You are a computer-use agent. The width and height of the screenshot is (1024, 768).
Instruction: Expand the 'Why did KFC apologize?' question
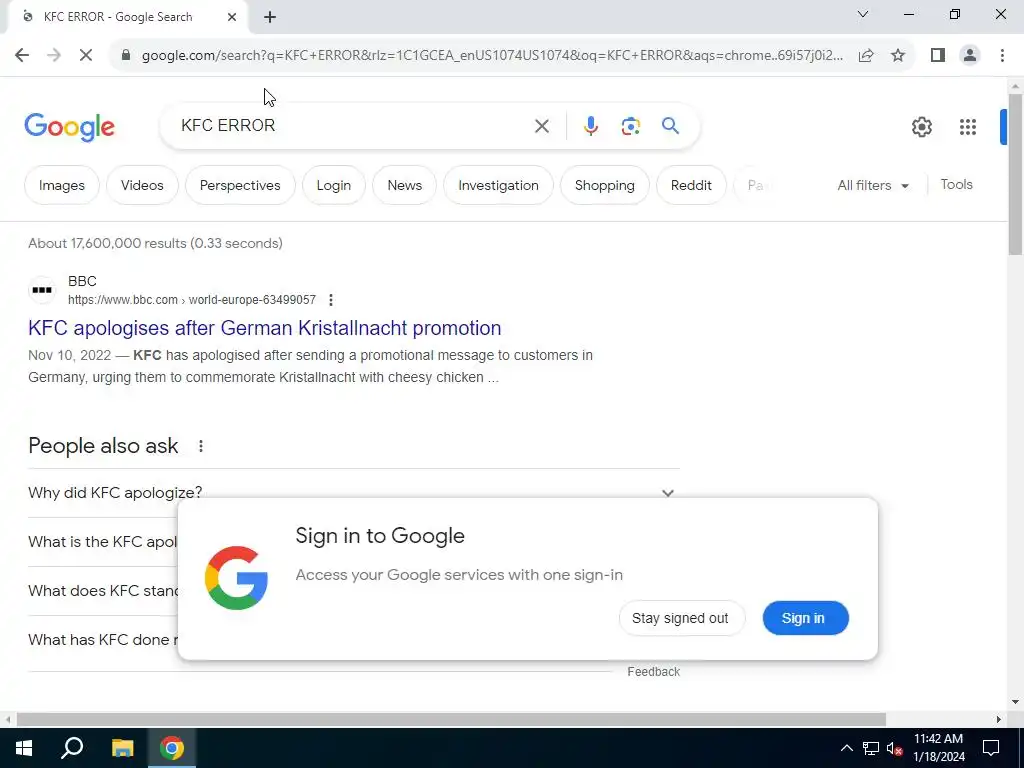351,492
